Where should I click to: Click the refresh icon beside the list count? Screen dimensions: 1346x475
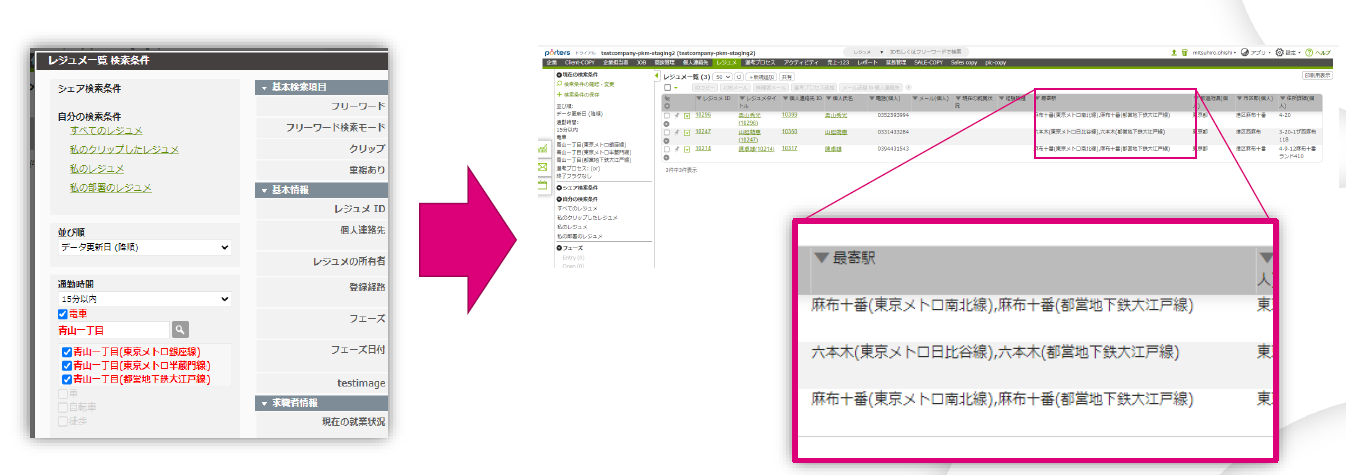(738, 76)
